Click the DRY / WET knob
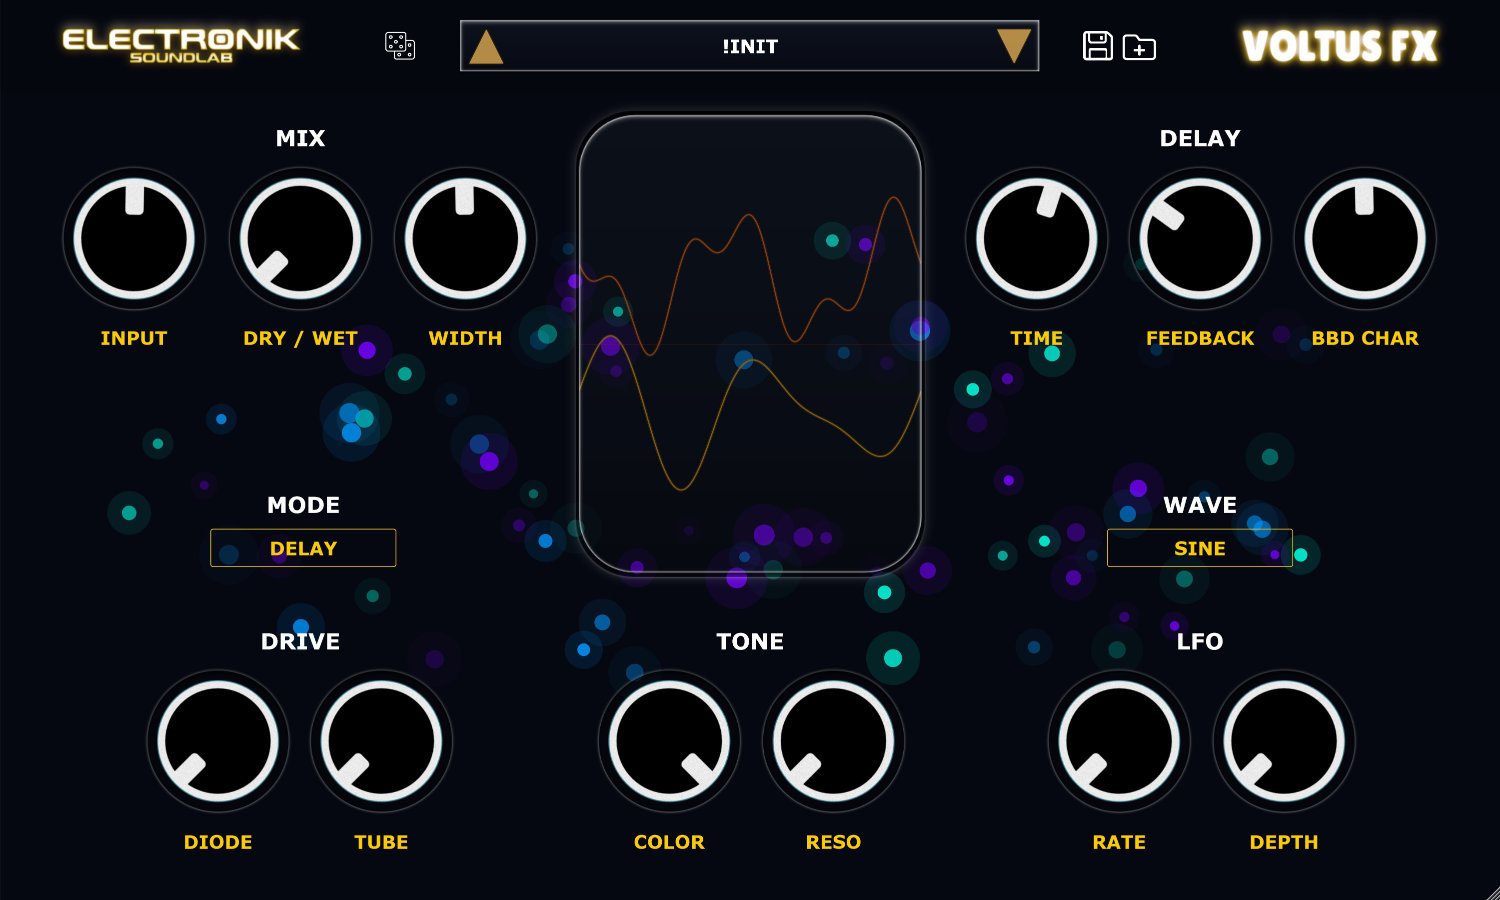Screen dimensions: 1500x900 (300, 239)
